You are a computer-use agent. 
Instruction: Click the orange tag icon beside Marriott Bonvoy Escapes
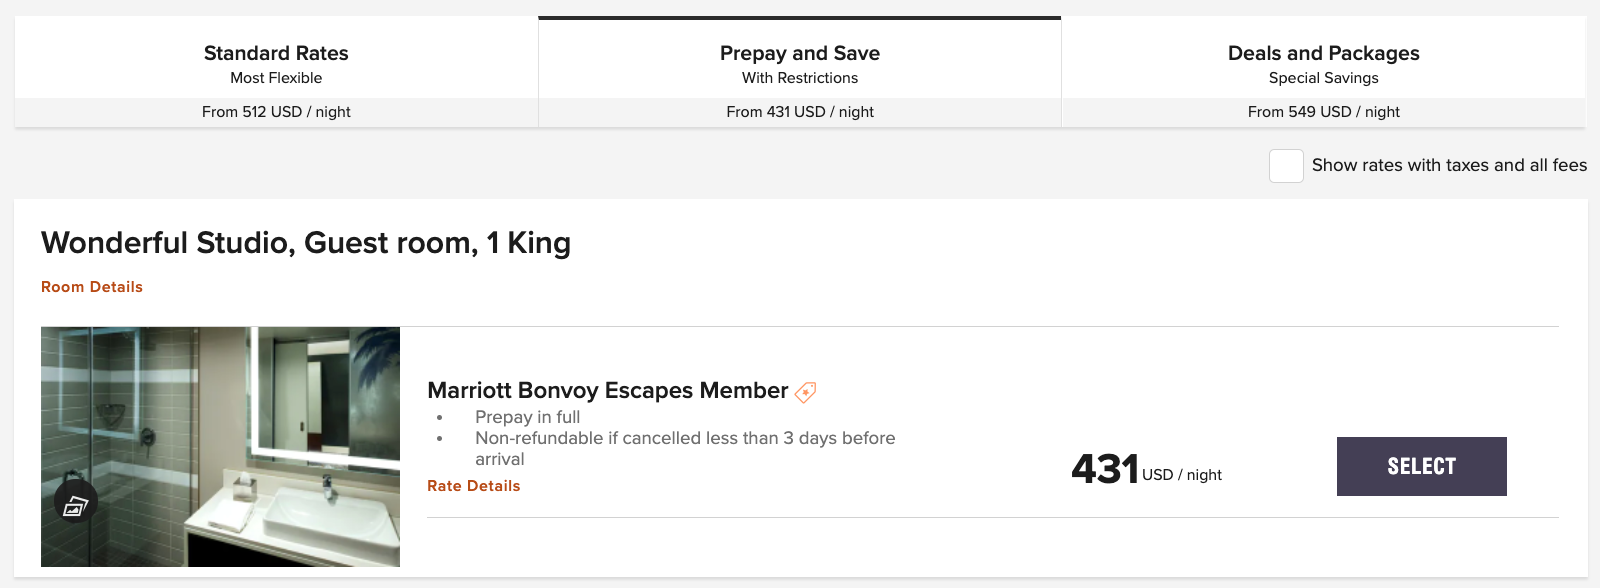point(806,391)
